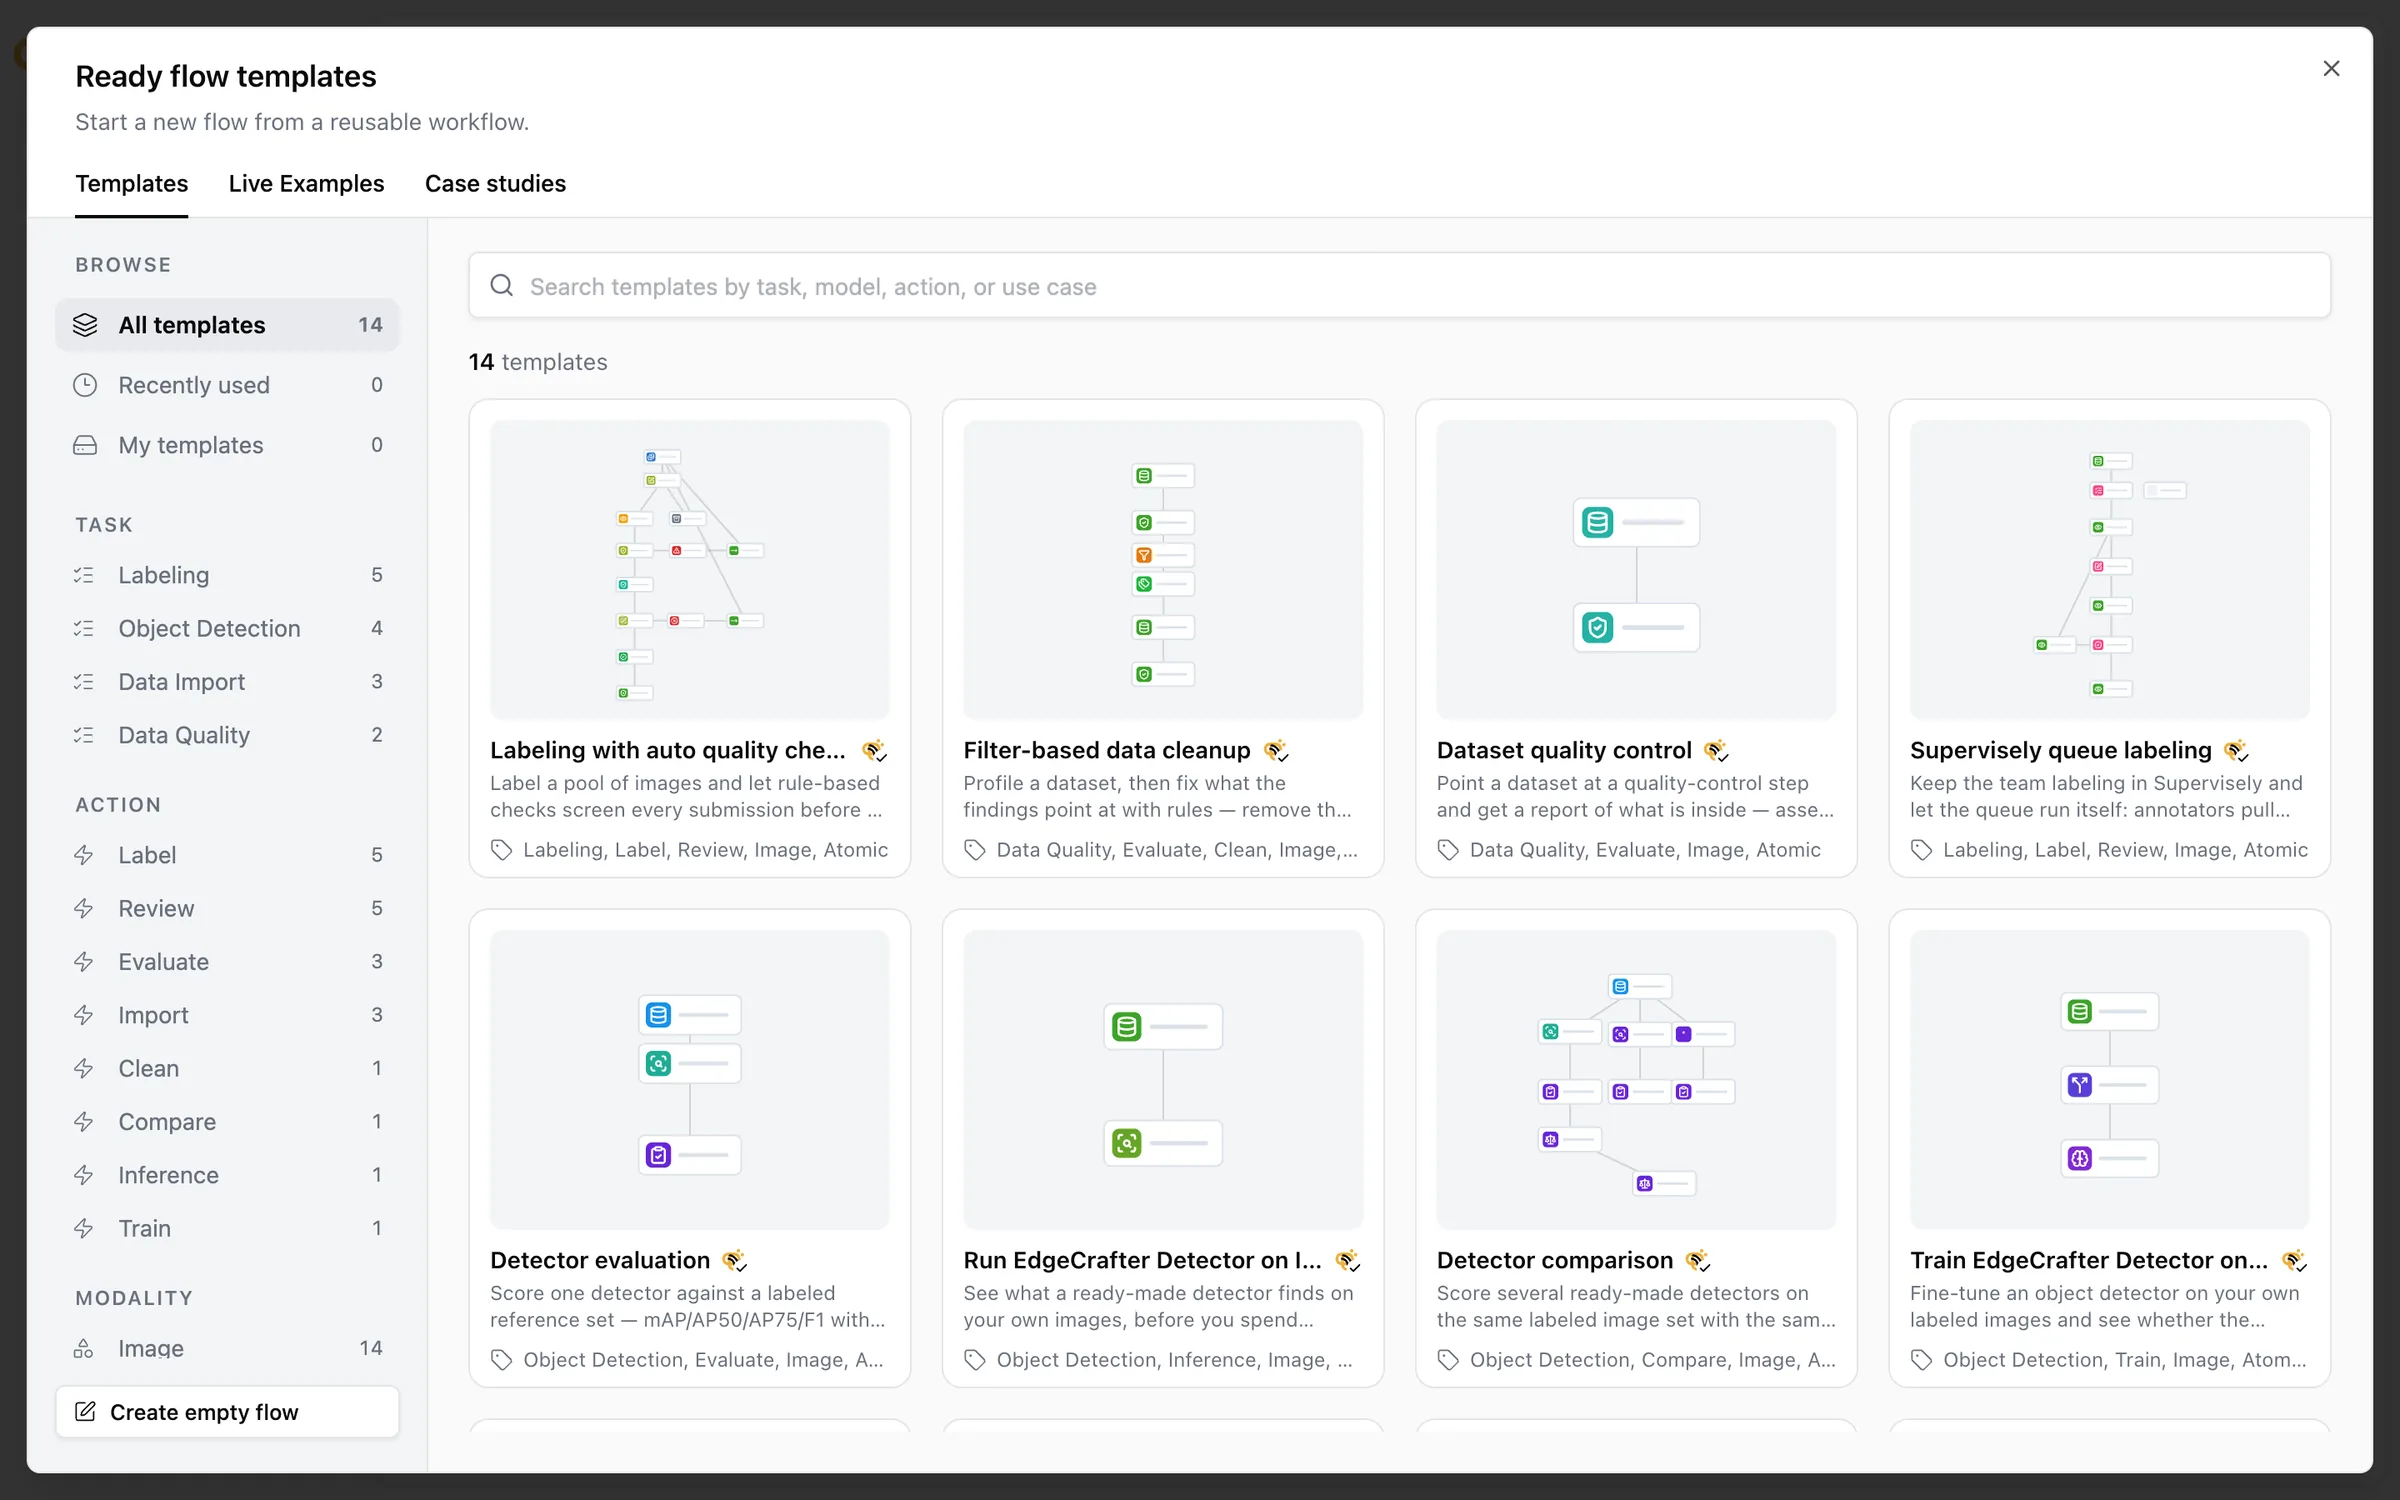Open Run EdgeCrafter Detector flow preview

click(1162, 1079)
